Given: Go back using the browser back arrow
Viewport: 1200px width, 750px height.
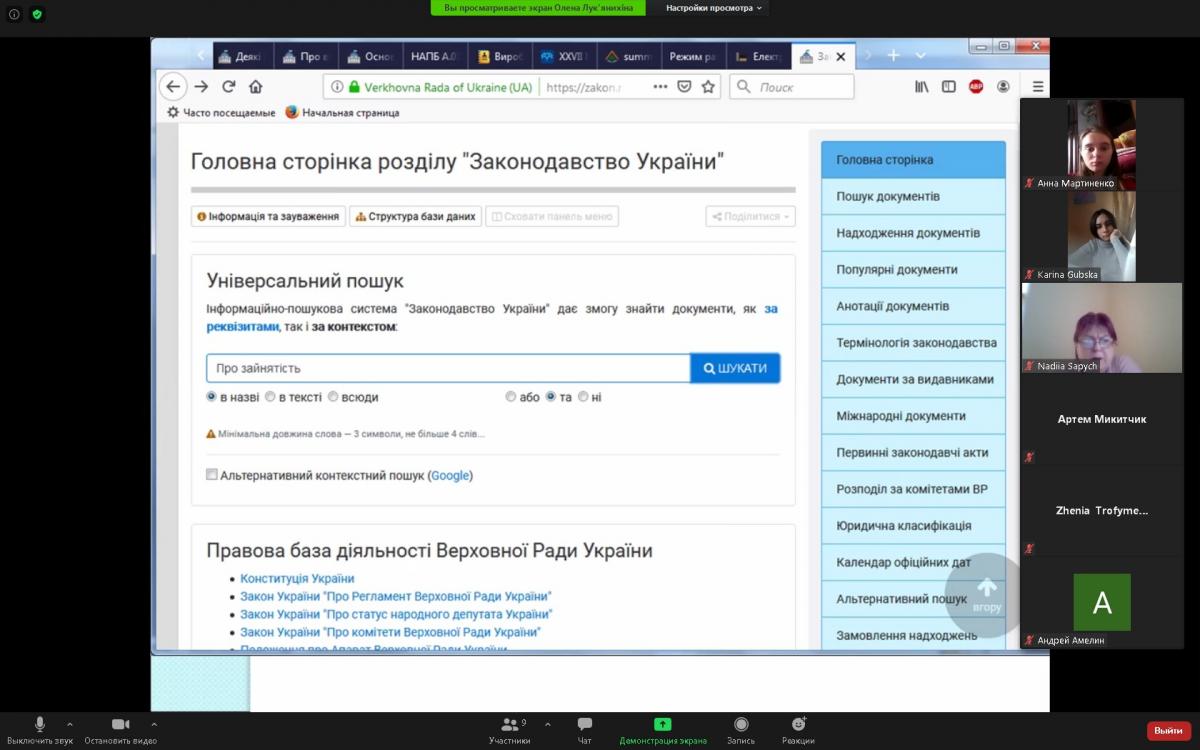Looking at the screenshot, I should click(173, 86).
